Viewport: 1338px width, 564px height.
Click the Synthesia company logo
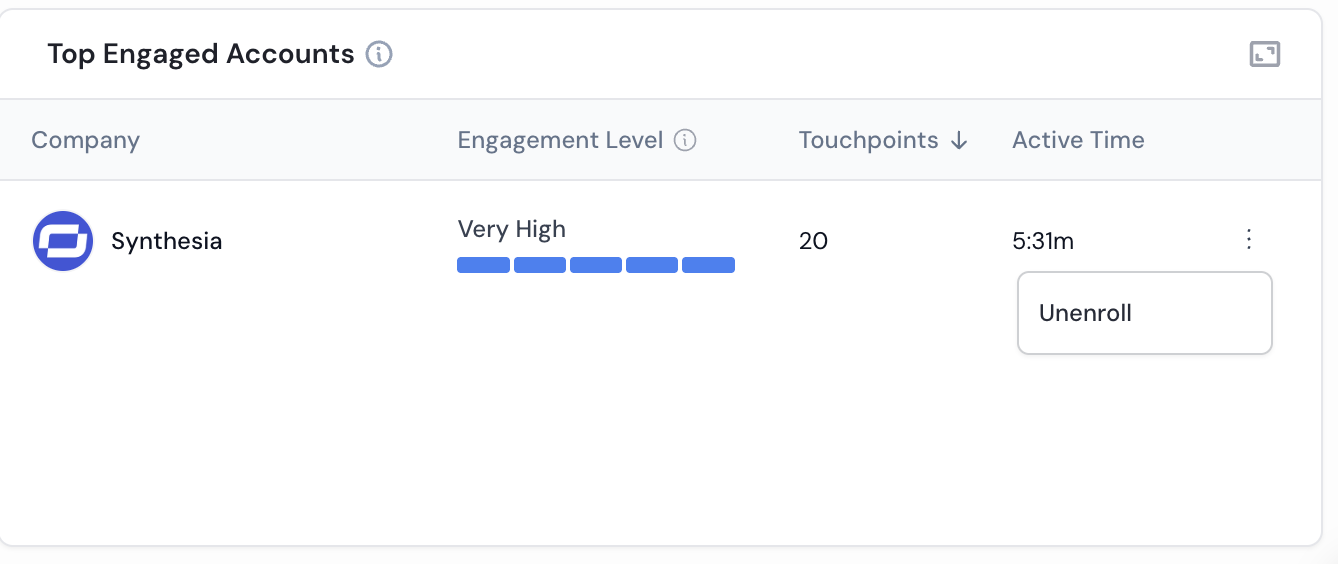pyautogui.click(x=63, y=241)
